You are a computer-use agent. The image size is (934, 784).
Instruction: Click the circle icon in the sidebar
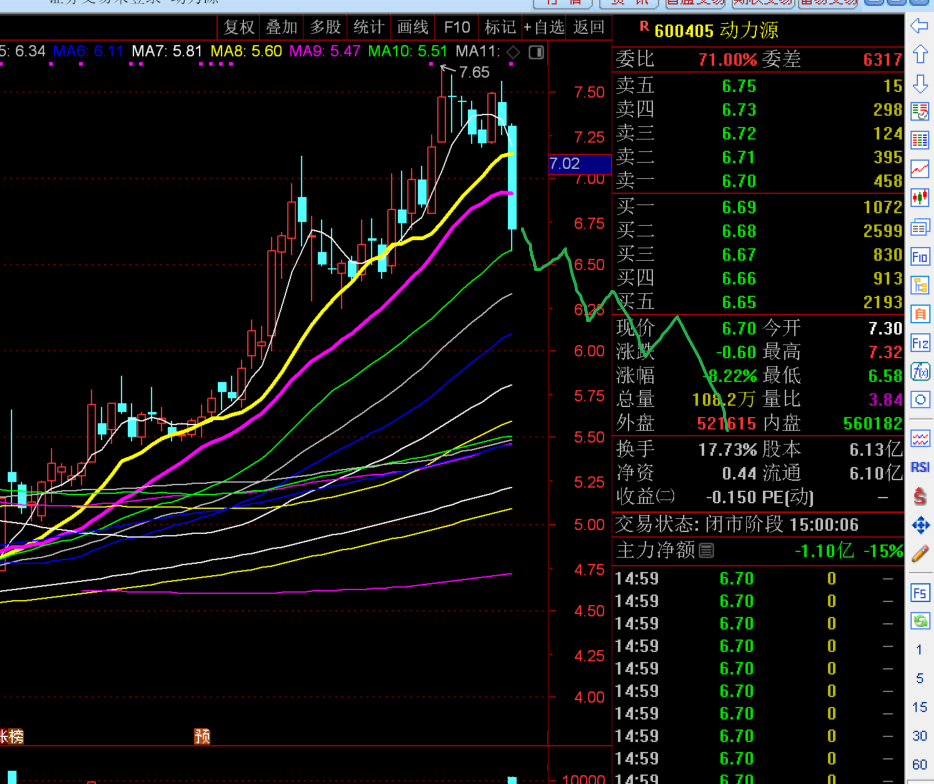point(920,400)
